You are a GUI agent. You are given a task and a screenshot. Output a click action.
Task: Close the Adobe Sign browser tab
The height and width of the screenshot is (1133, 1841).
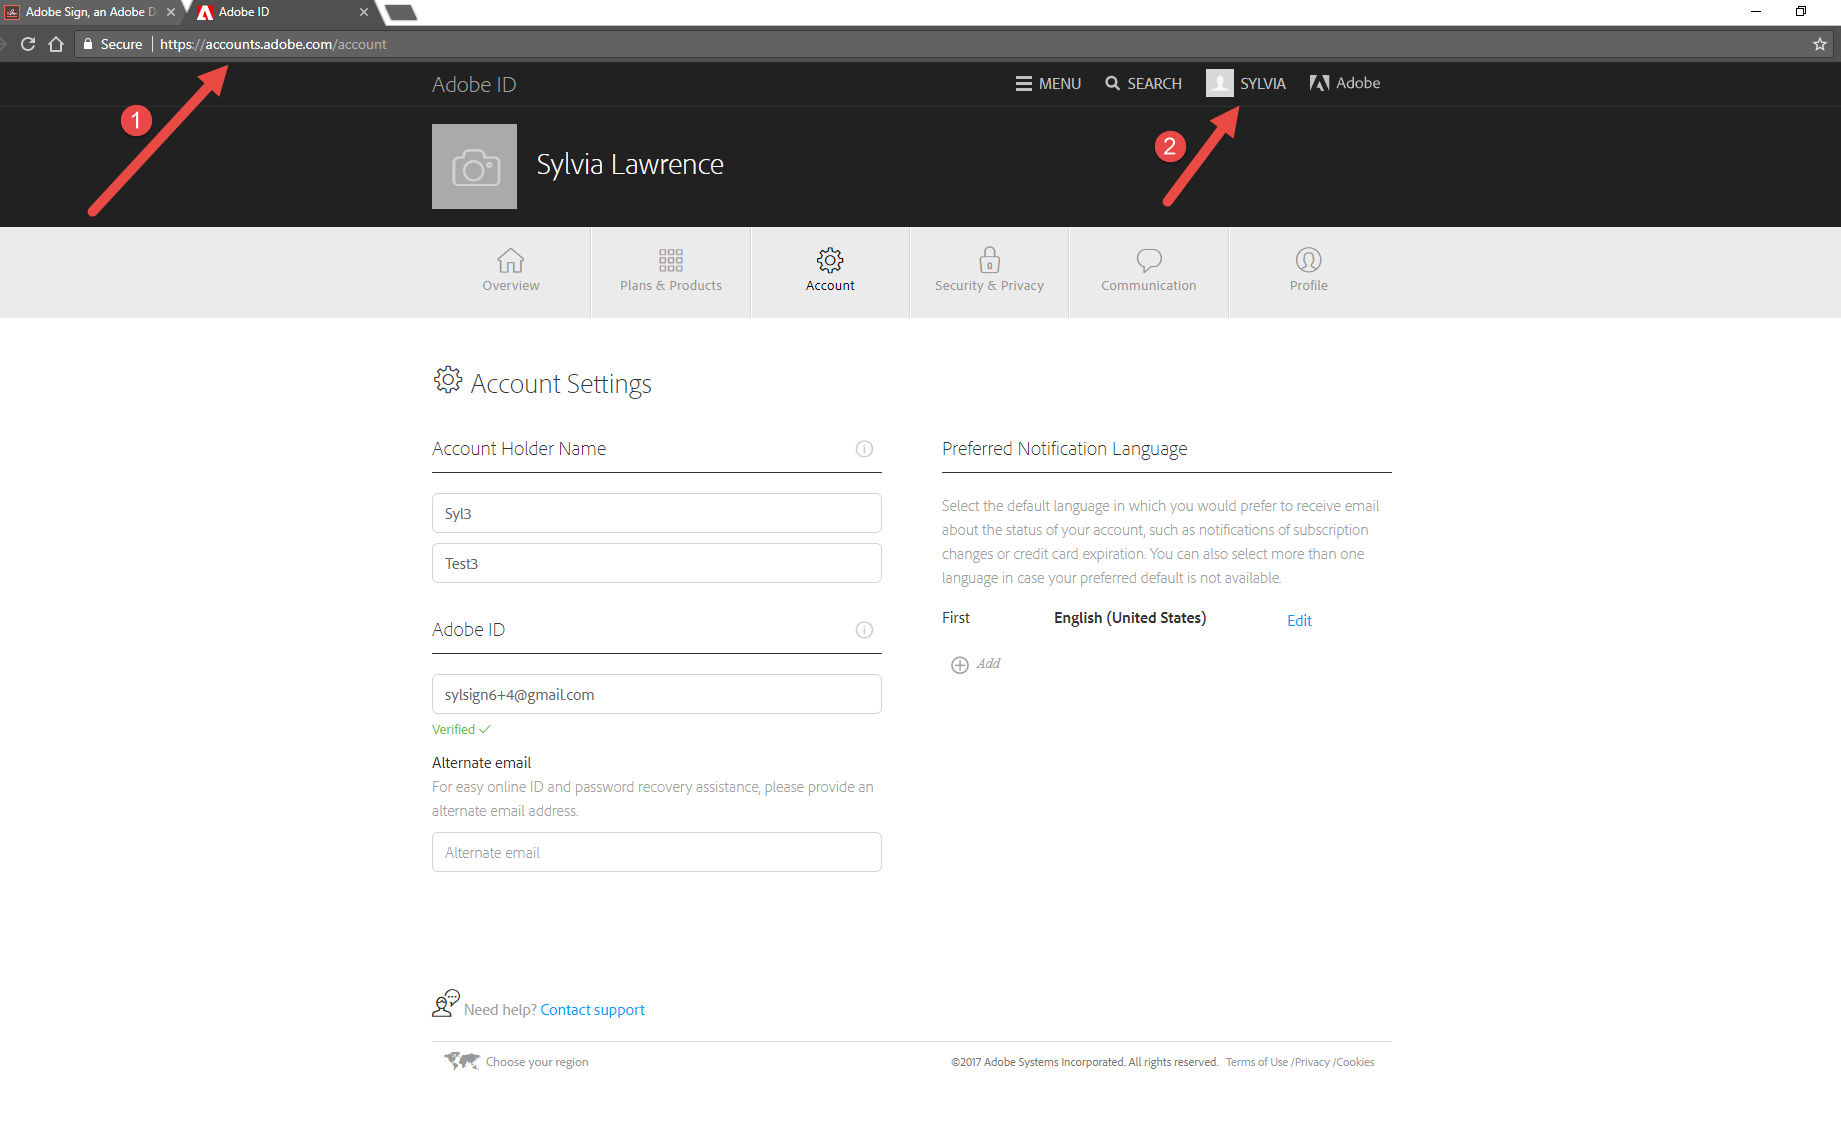[170, 12]
